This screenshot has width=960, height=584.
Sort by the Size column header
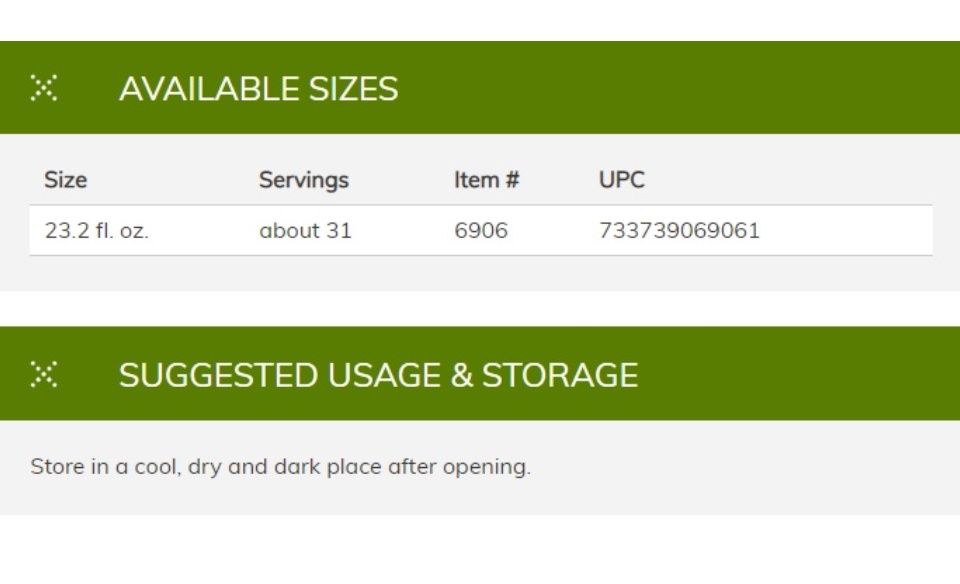(66, 180)
